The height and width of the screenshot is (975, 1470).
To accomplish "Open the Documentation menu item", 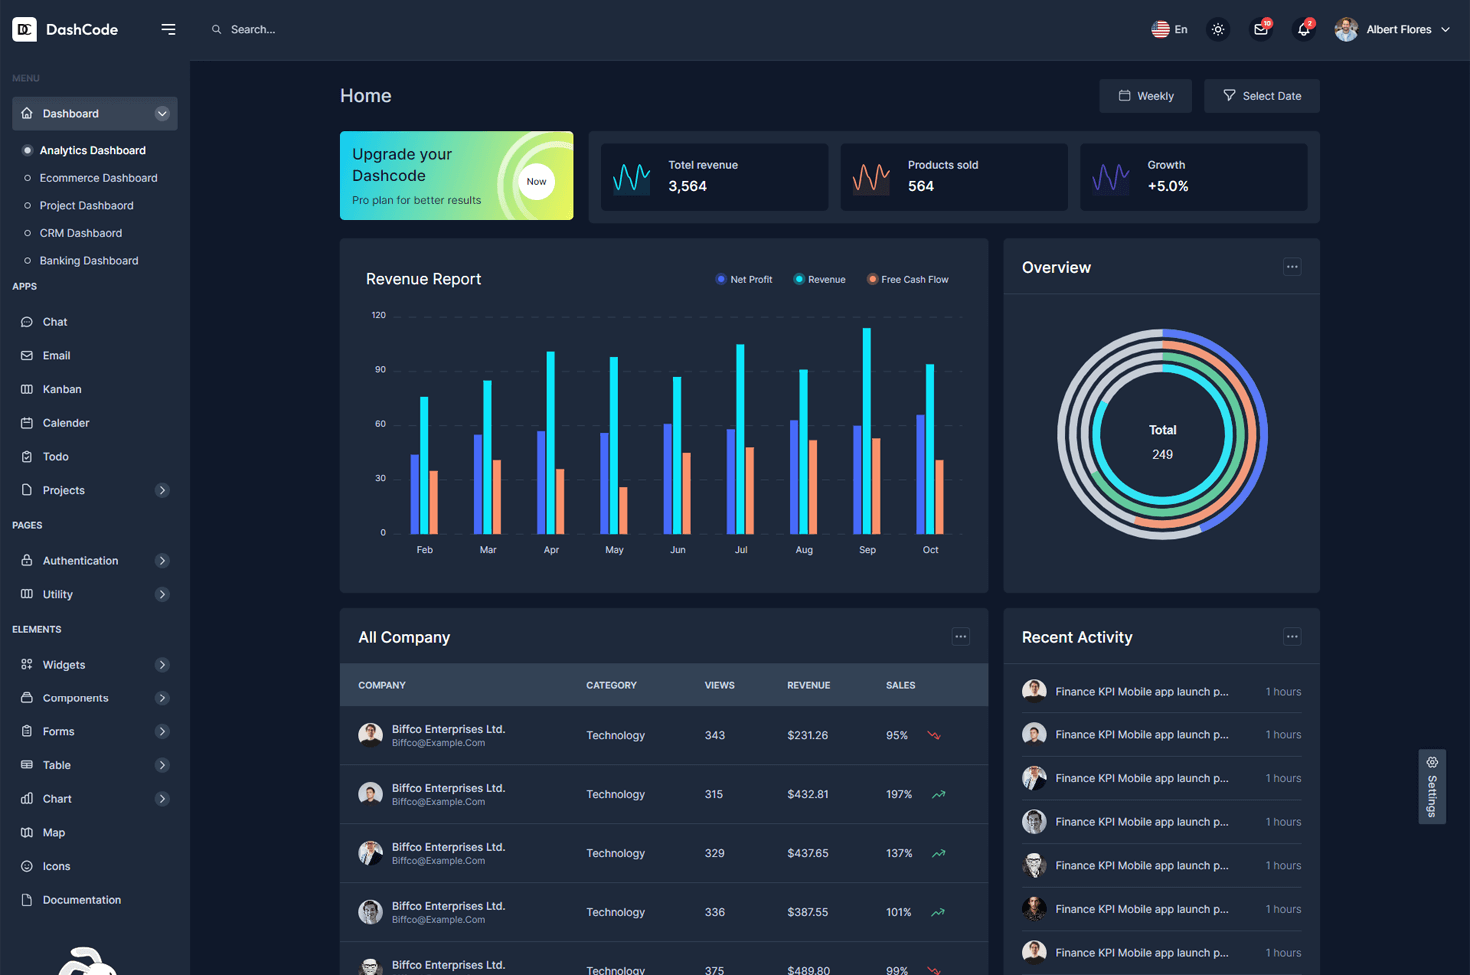I will coord(94,900).
